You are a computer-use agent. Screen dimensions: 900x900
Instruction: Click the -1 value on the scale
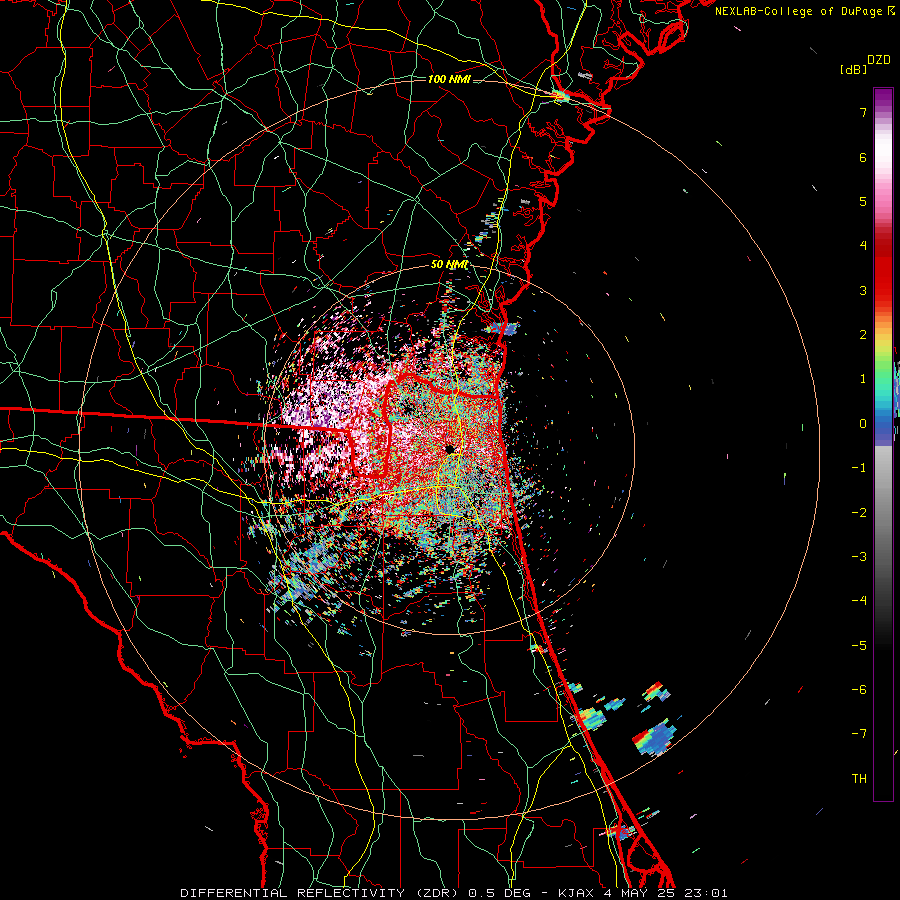click(859, 468)
